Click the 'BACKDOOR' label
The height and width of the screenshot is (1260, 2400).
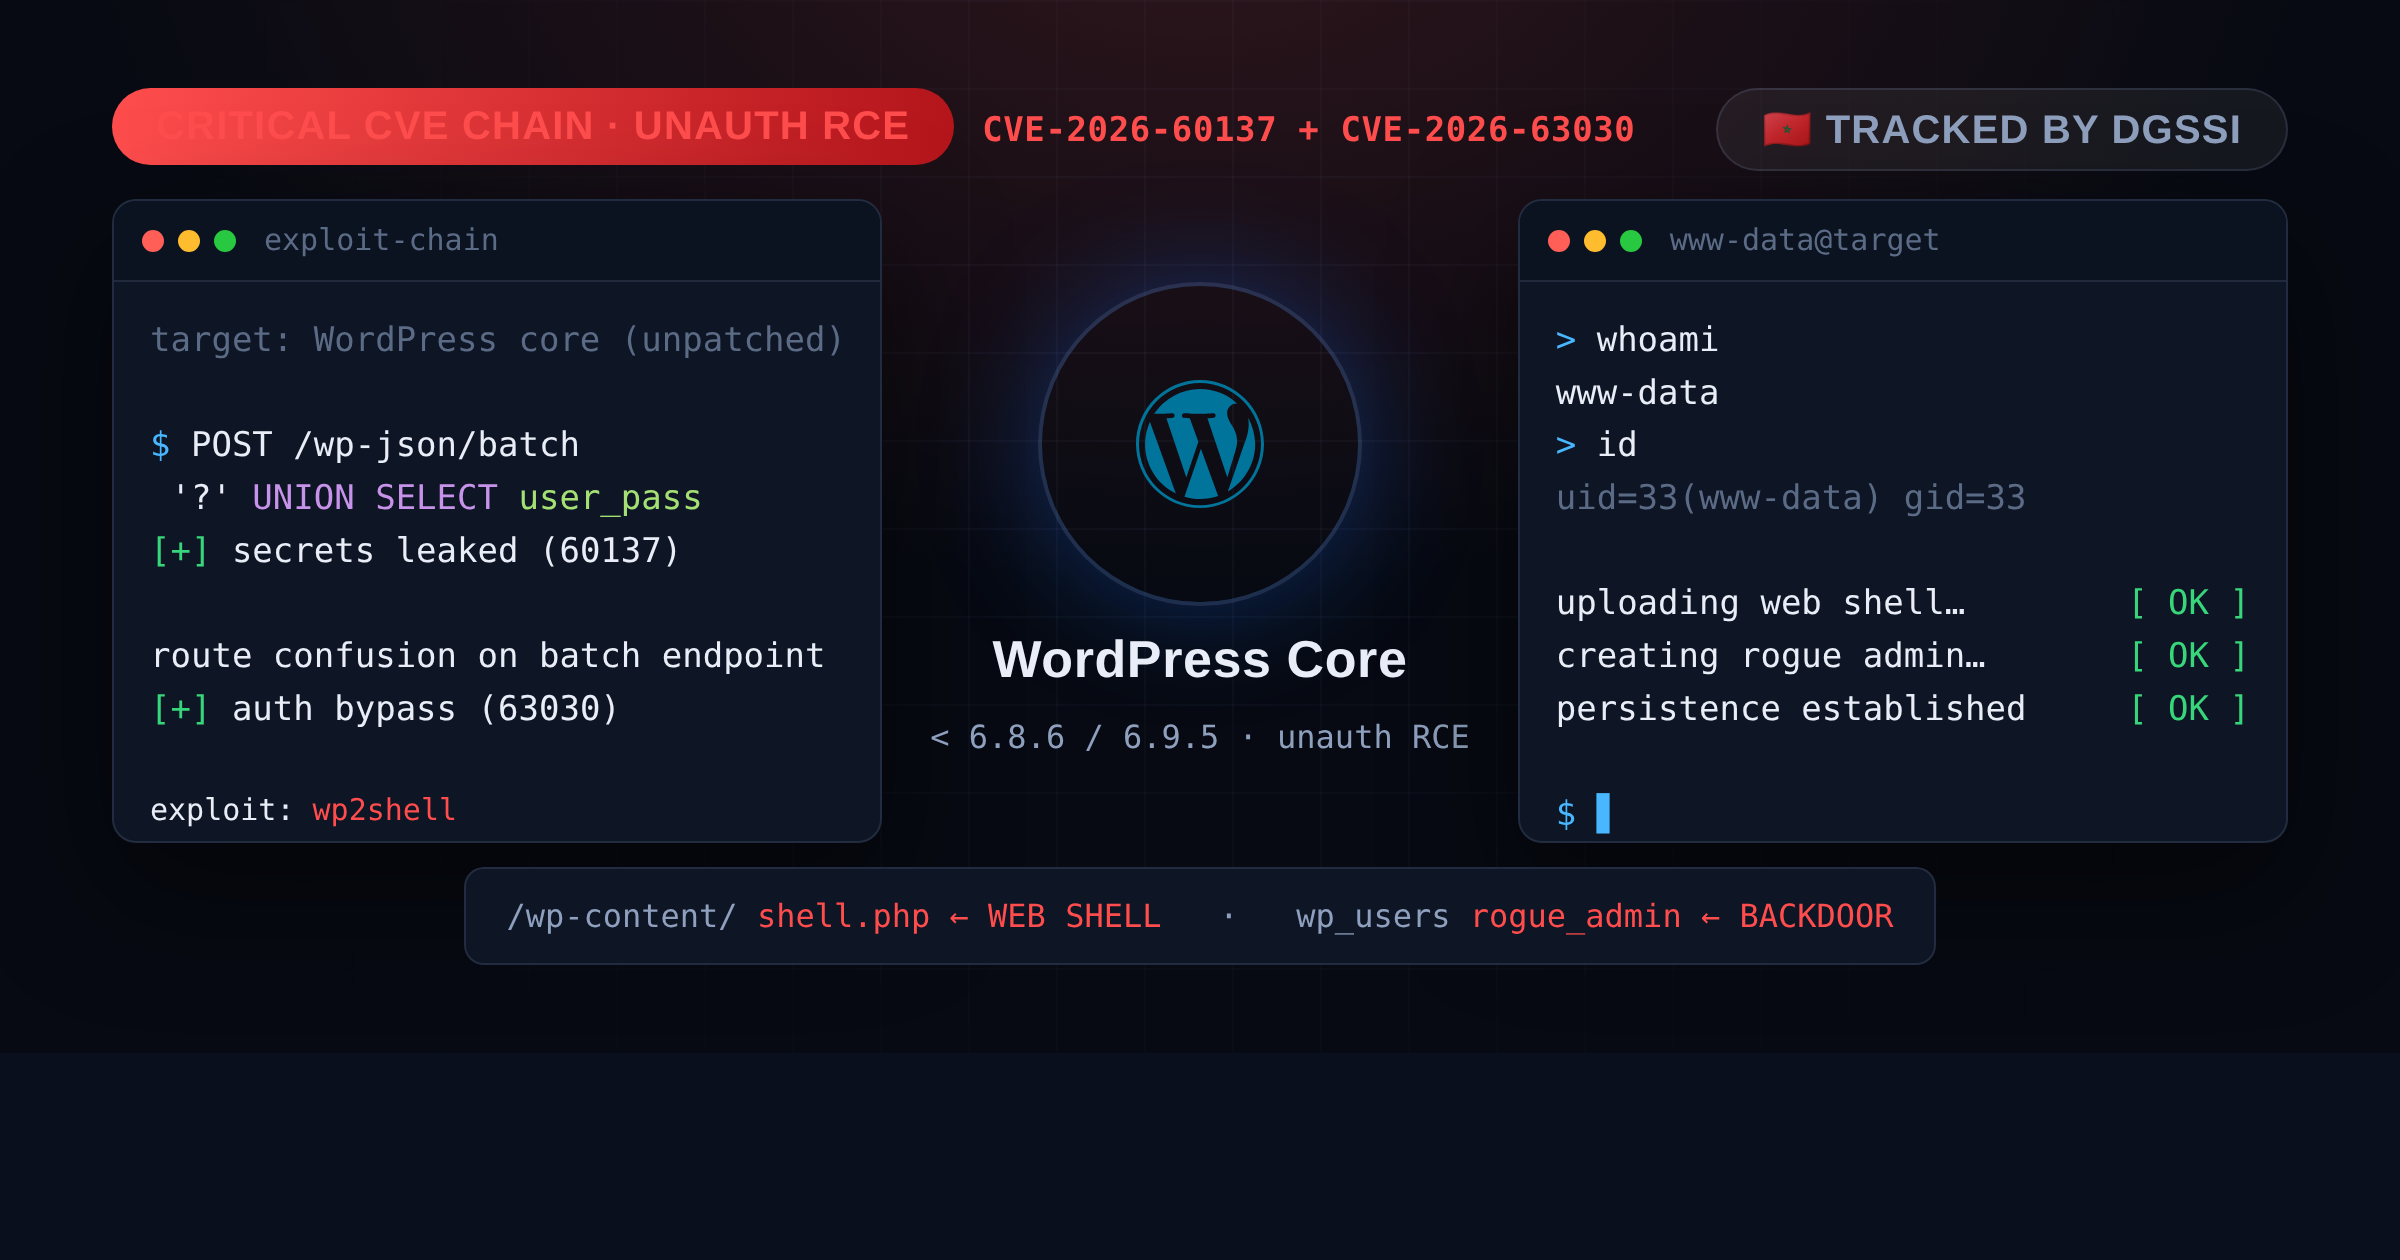click(1816, 917)
